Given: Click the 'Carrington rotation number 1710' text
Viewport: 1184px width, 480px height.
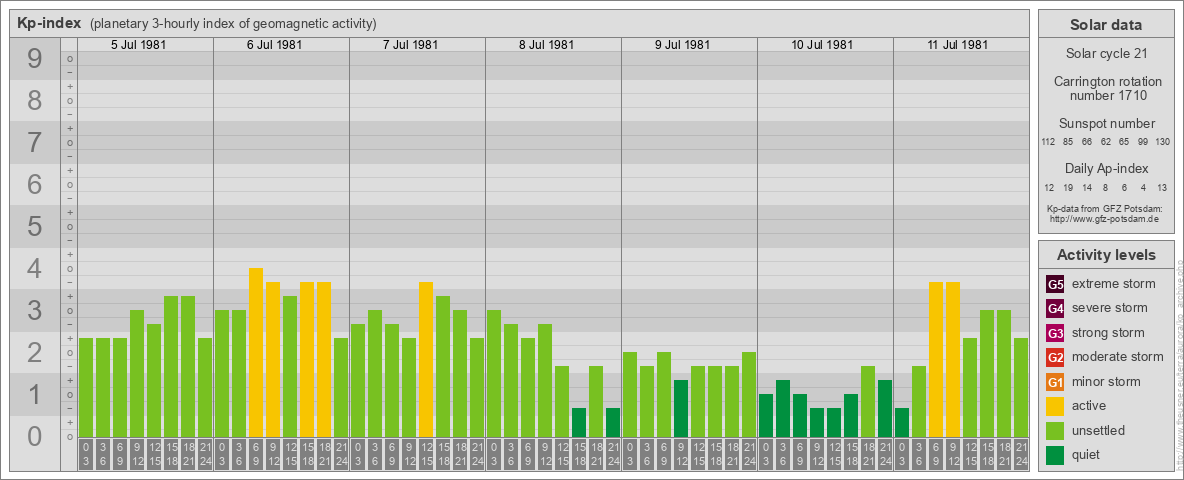Looking at the screenshot, I should point(1108,88).
